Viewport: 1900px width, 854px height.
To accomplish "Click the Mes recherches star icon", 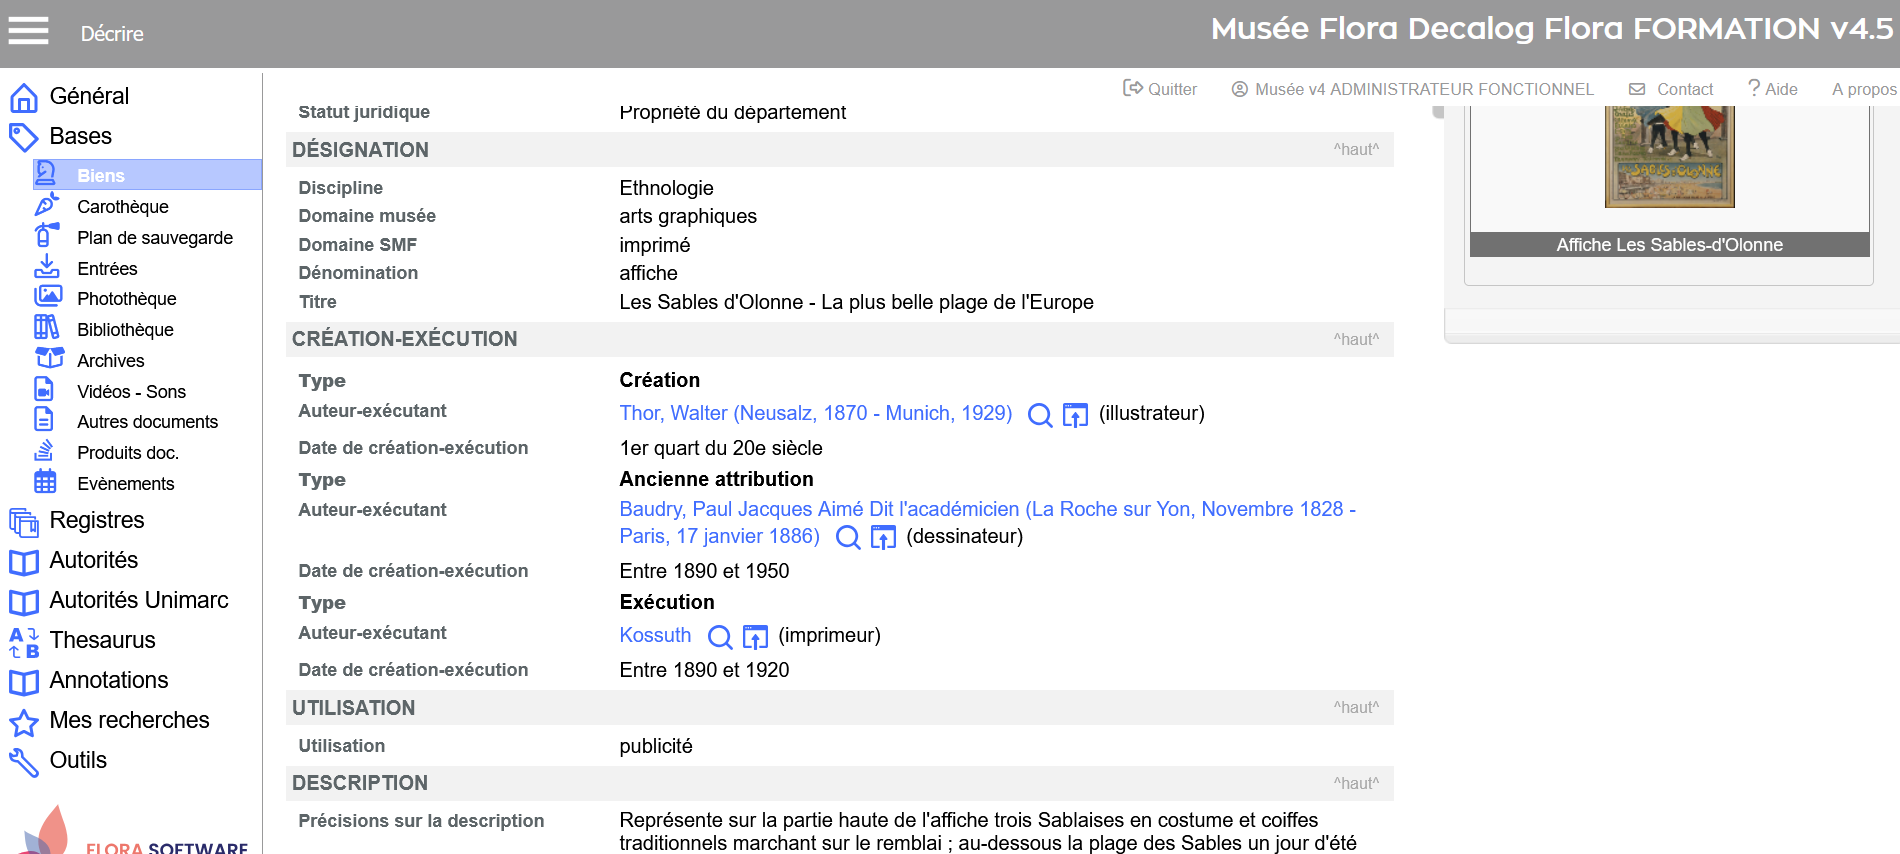I will (x=24, y=721).
